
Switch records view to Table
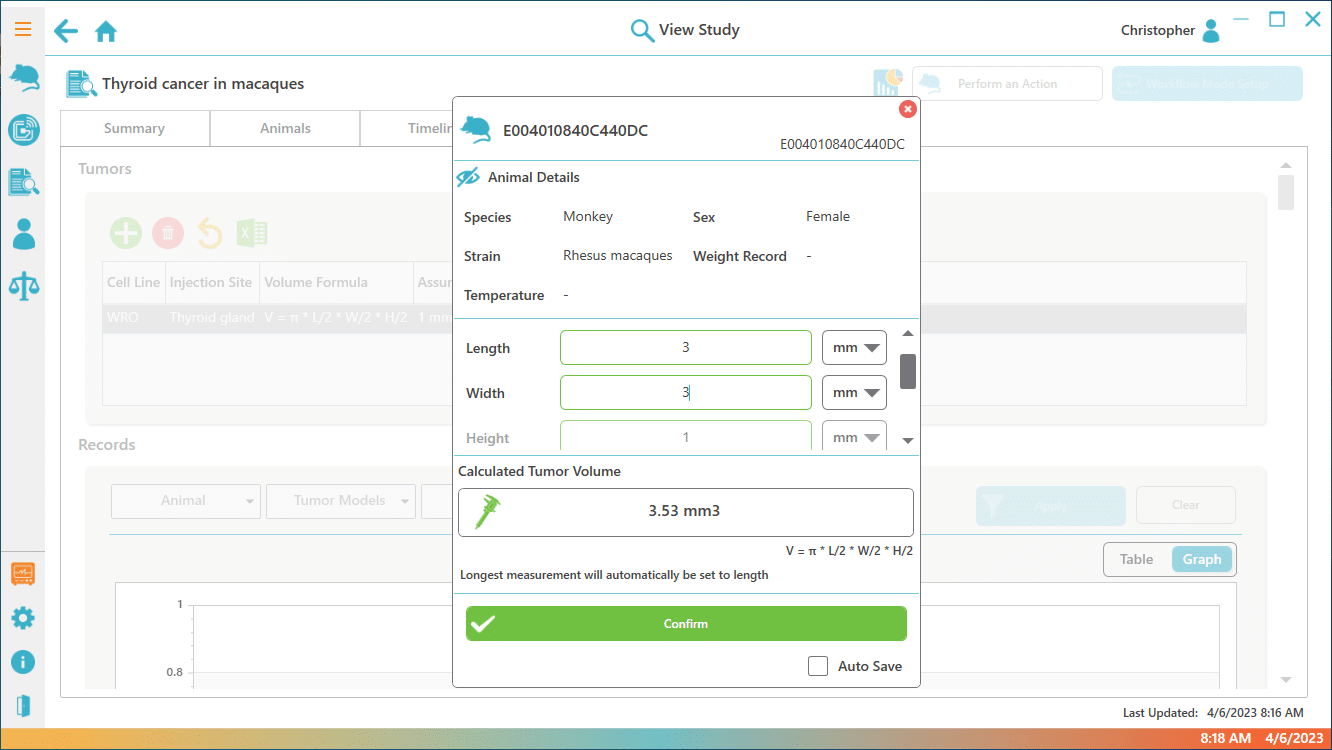(1136, 560)
